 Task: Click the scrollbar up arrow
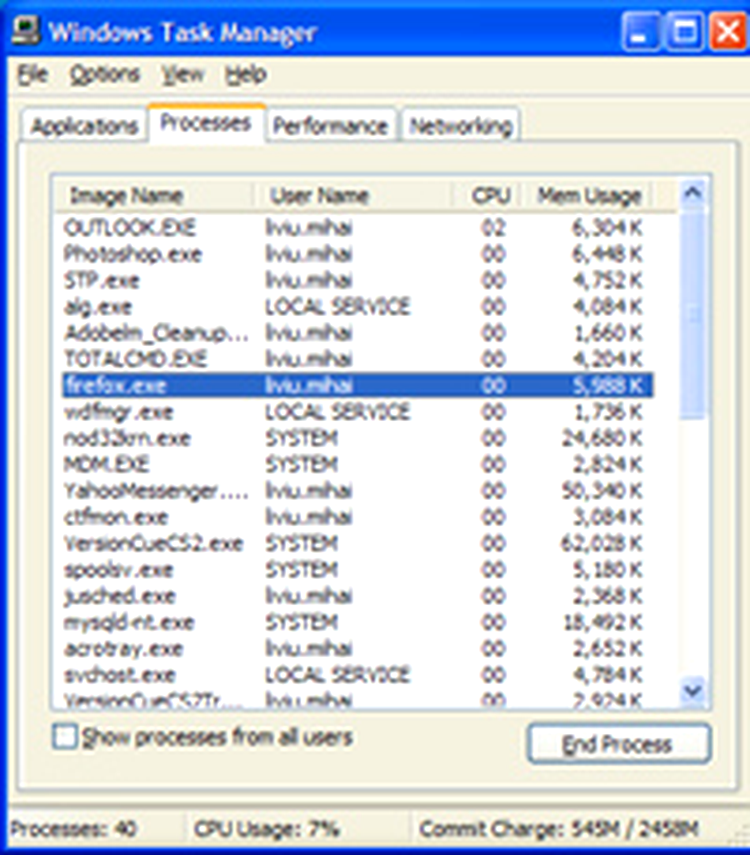click(x=693, y=193)
